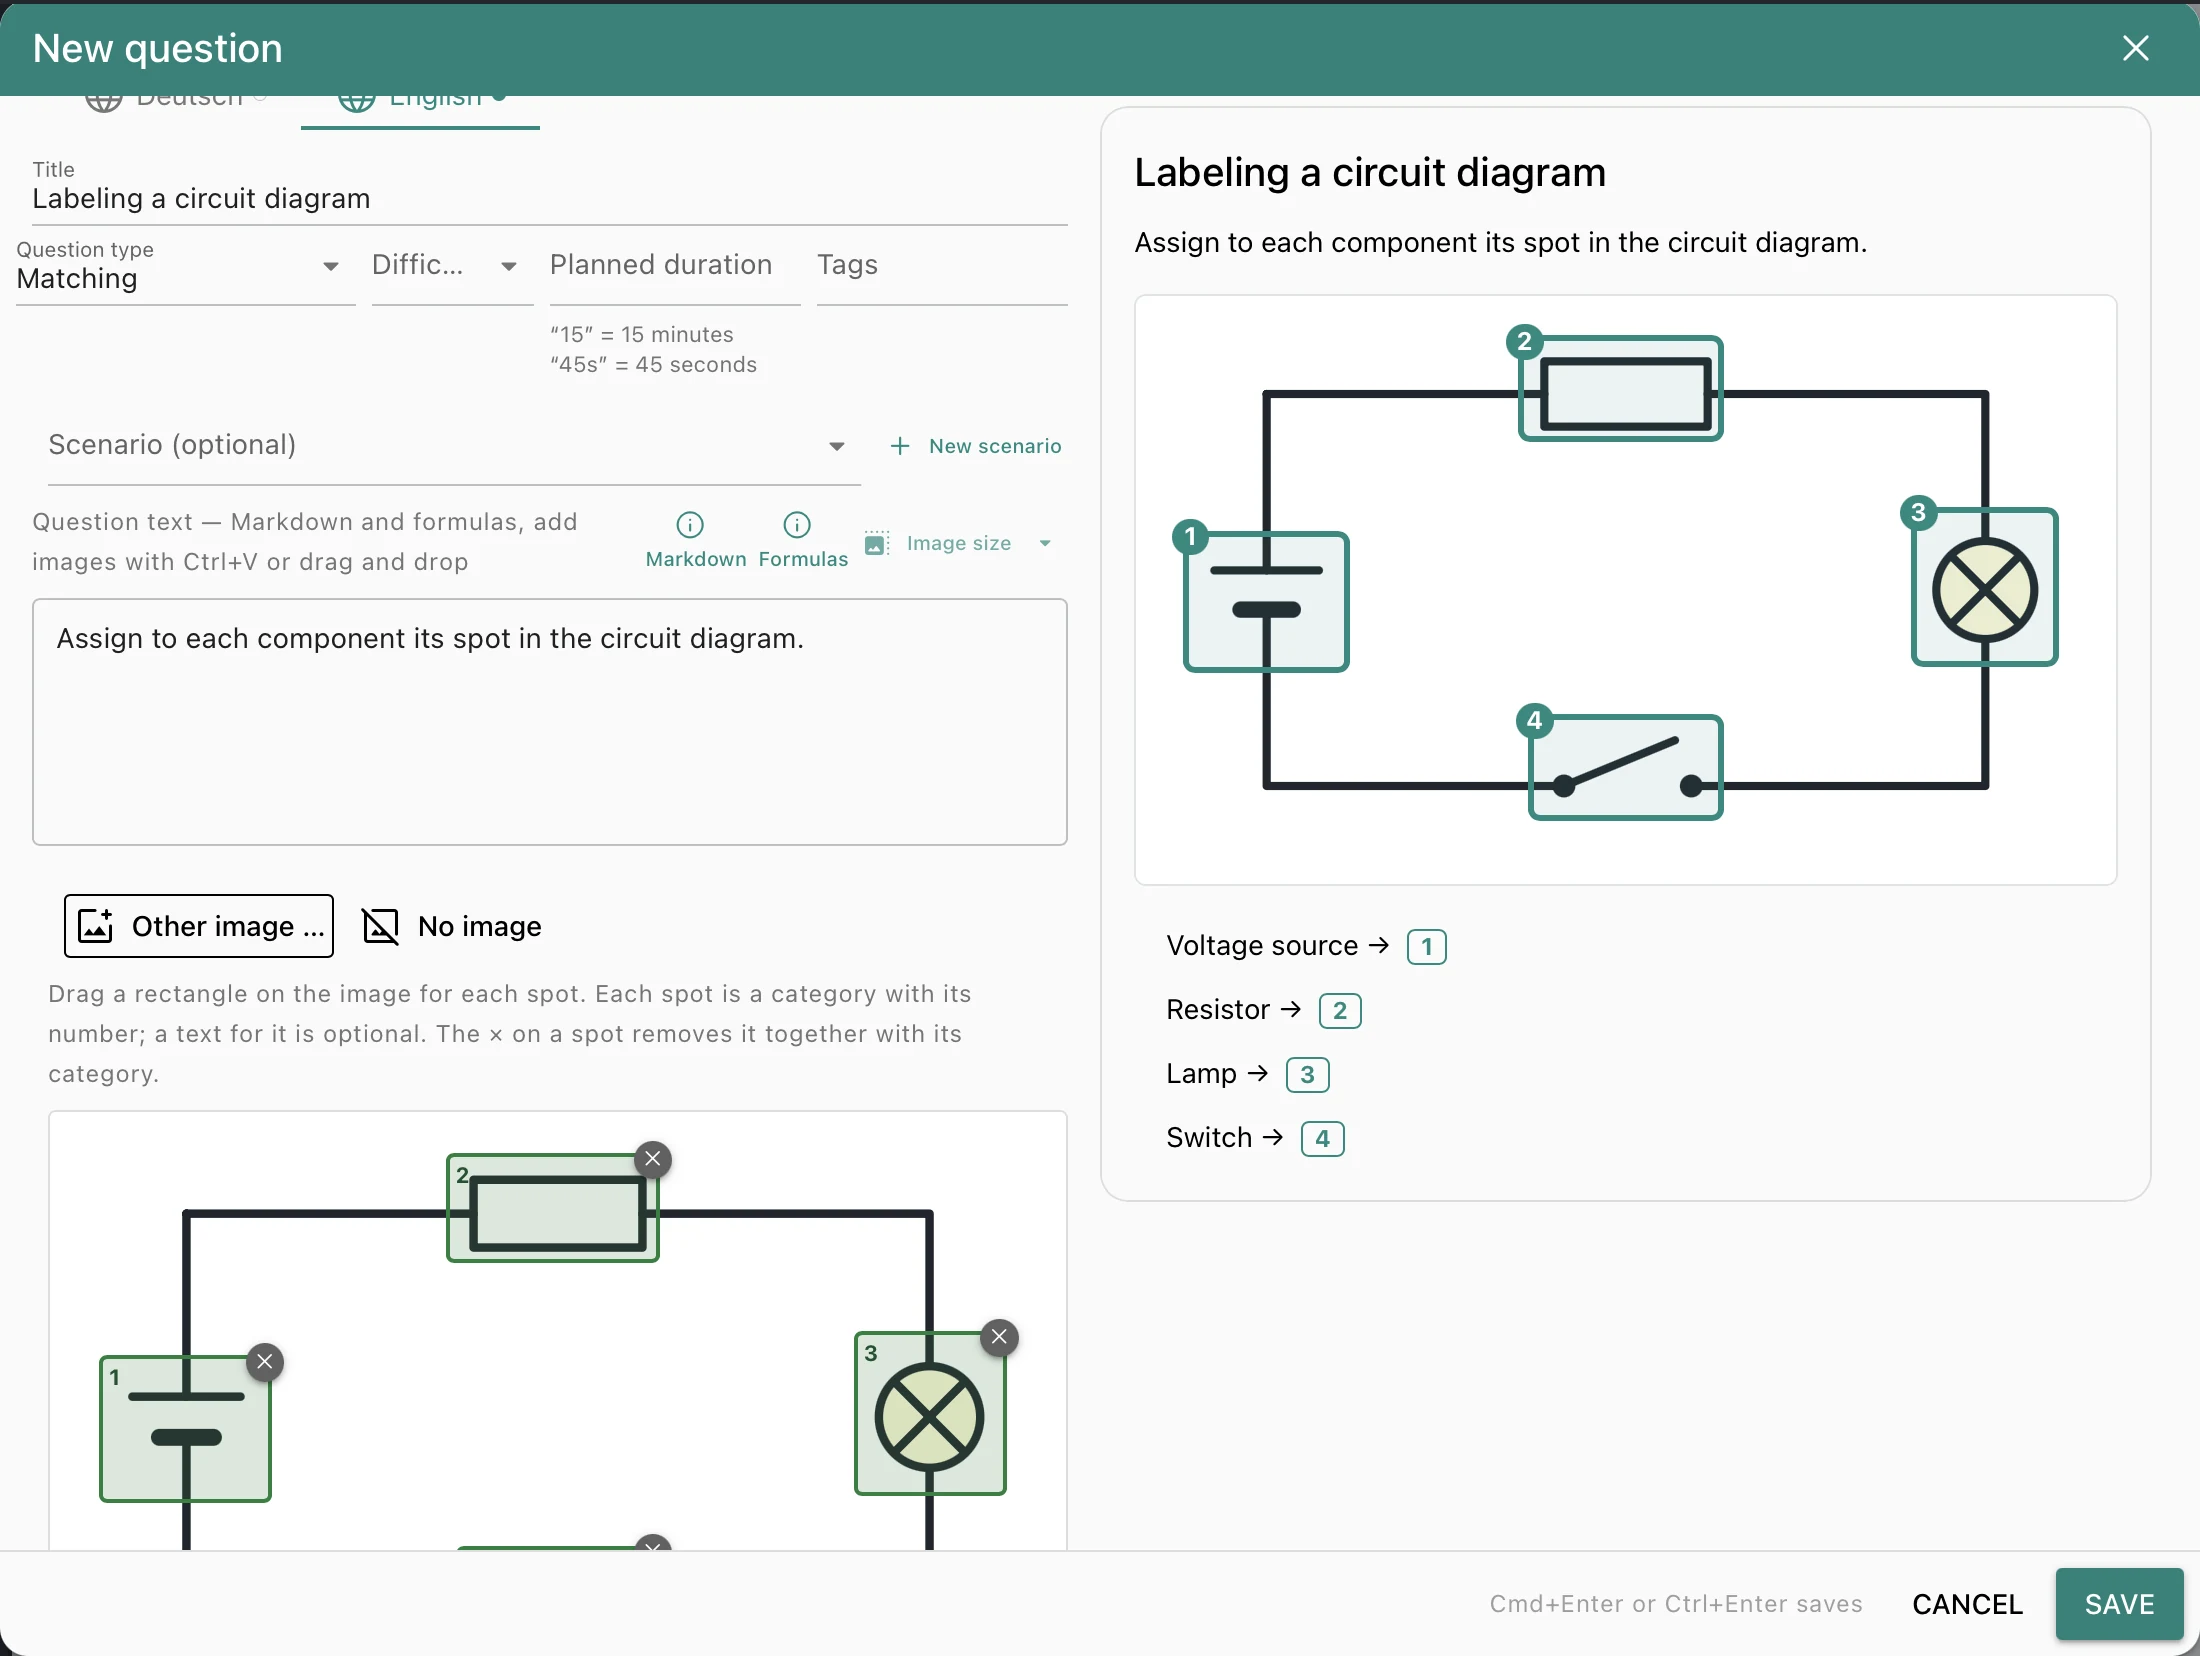Click the Image size icon
This screenshot has height=1656, width=2200.
click(876, 543)
